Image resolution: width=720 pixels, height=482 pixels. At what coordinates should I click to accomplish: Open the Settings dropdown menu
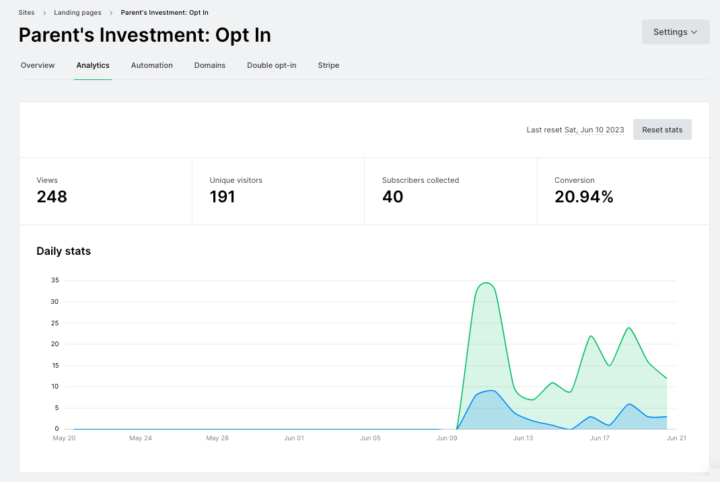675,32
